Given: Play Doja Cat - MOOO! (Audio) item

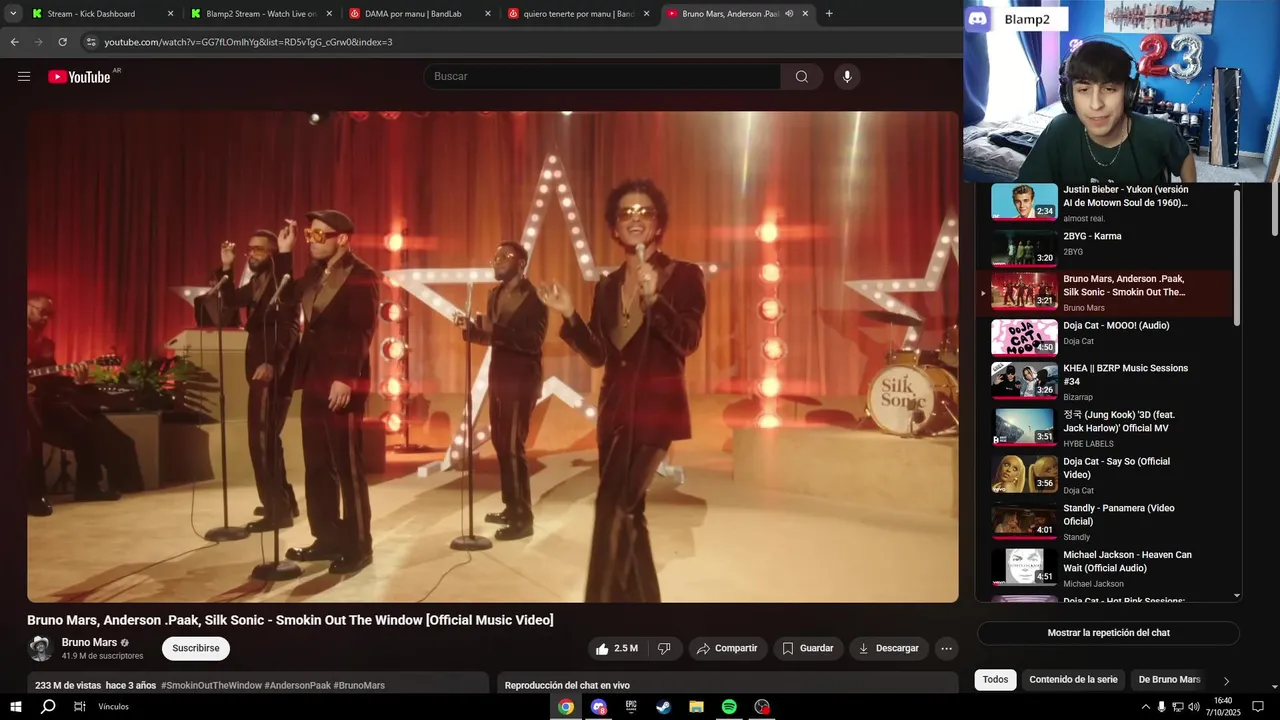Looking at the screenshot, I should point(1104,337).
